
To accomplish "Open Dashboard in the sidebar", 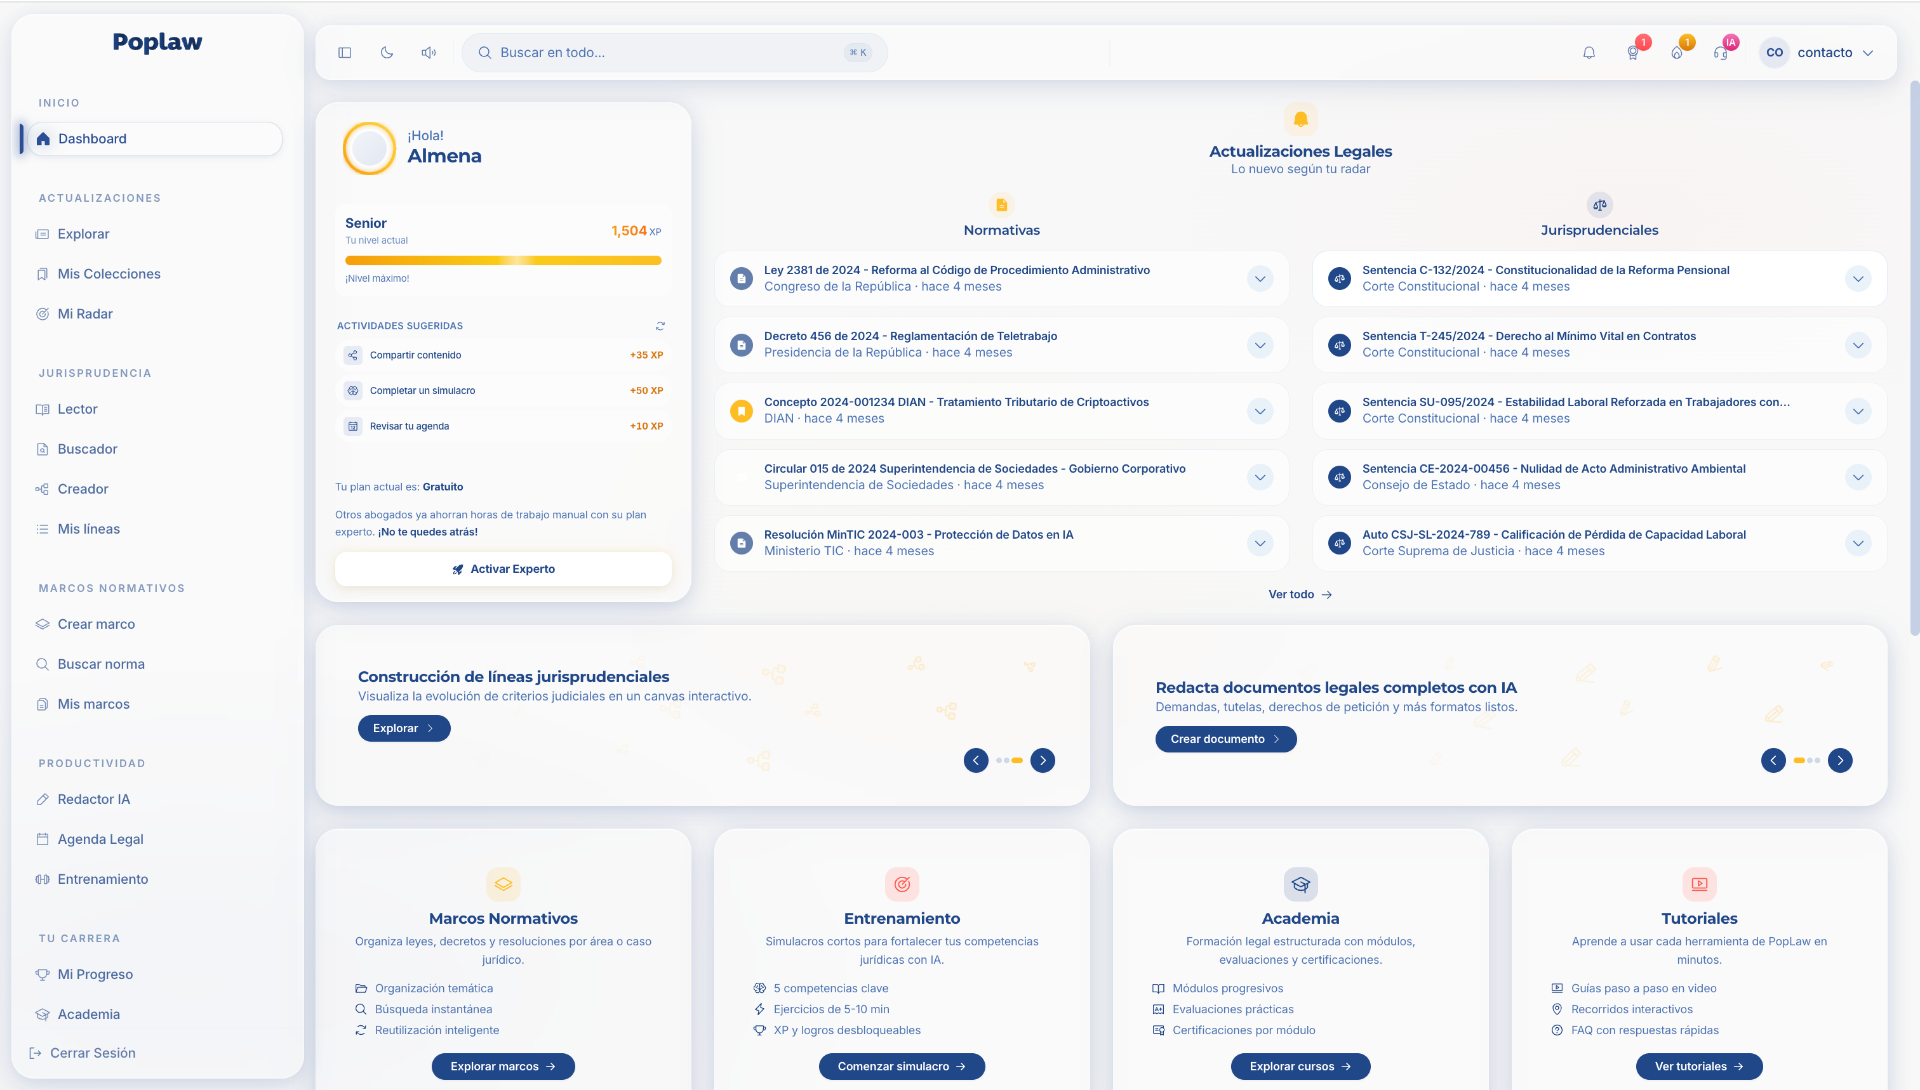I will coord(155,139).
